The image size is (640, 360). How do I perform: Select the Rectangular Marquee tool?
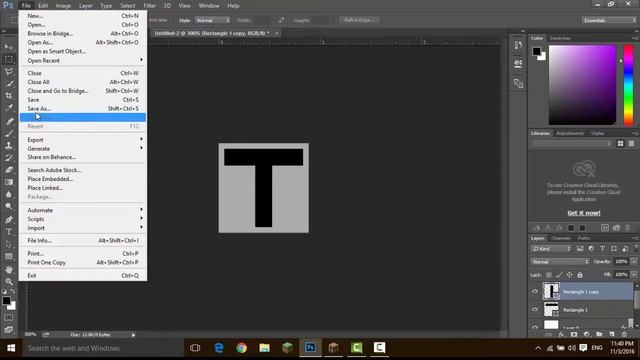9,60
